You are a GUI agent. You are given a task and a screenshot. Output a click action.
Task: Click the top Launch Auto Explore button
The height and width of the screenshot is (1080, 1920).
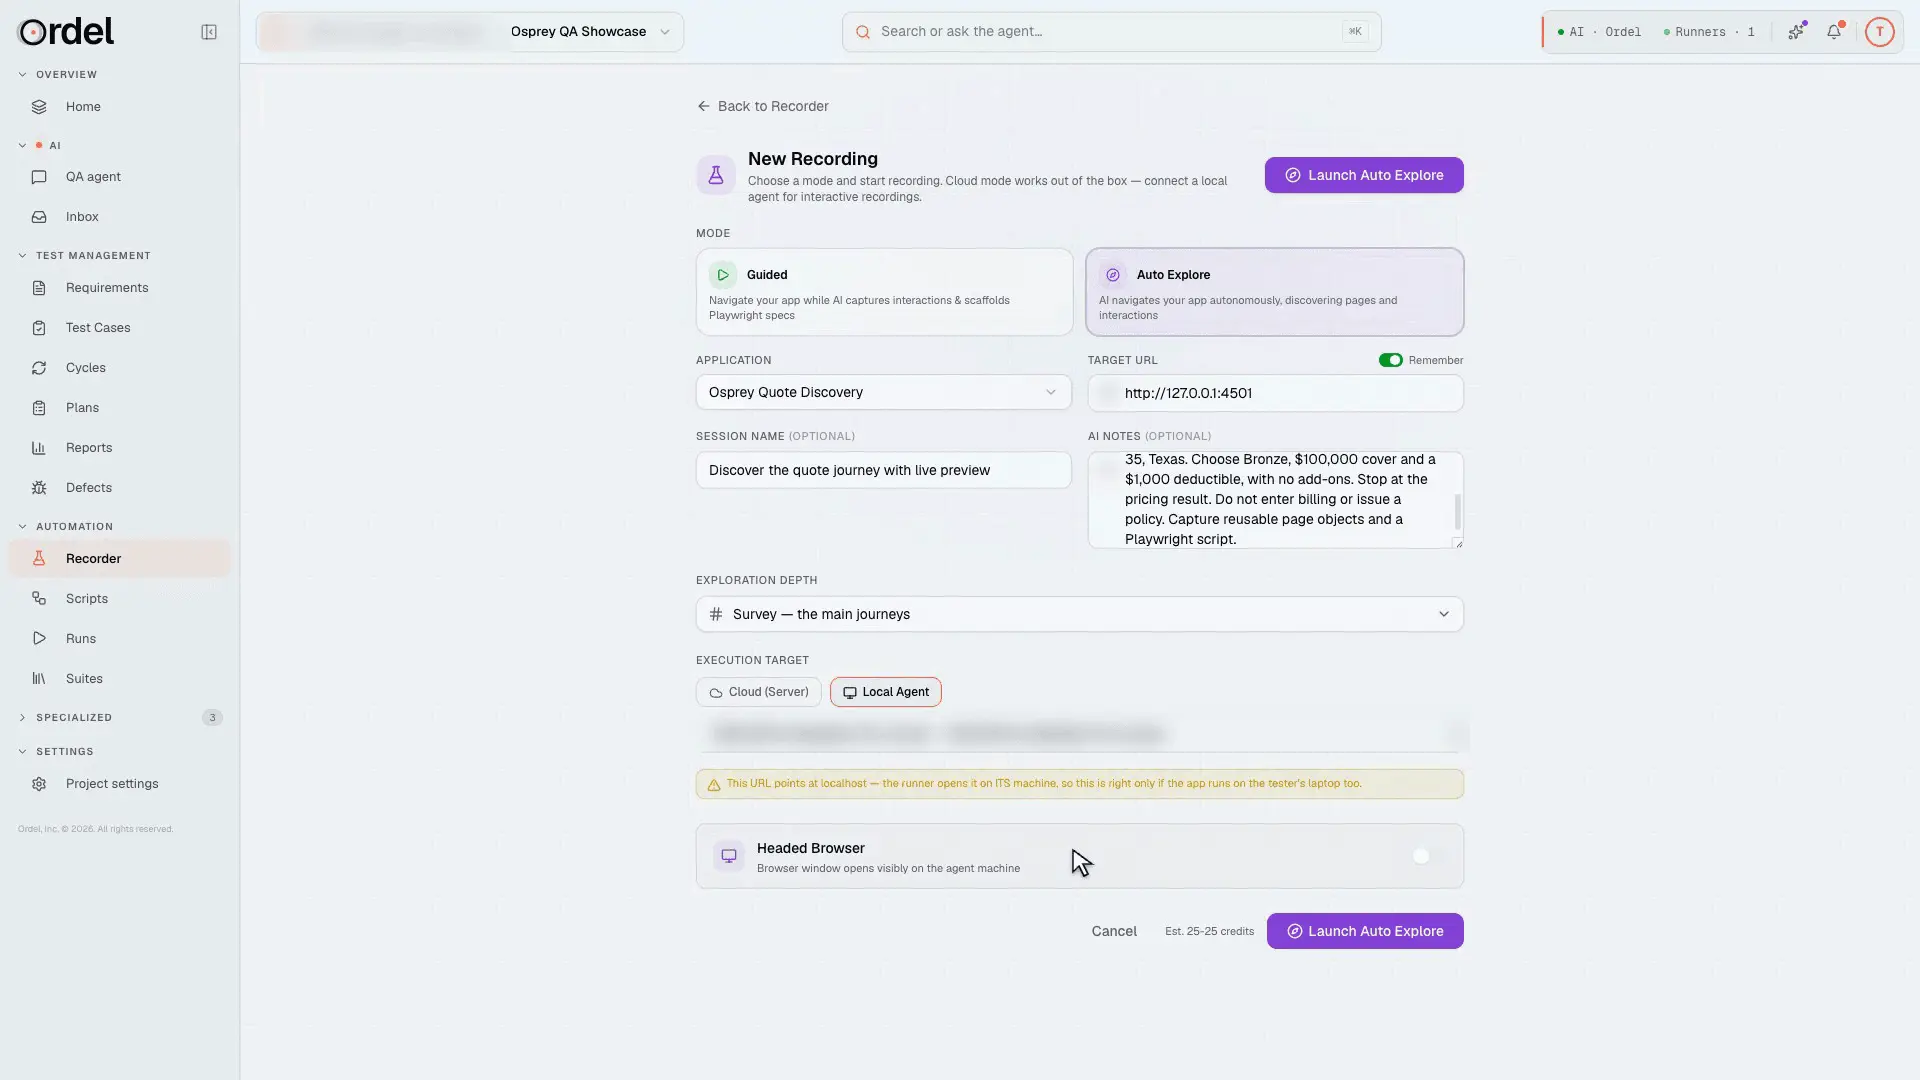tap(1364, 175)
